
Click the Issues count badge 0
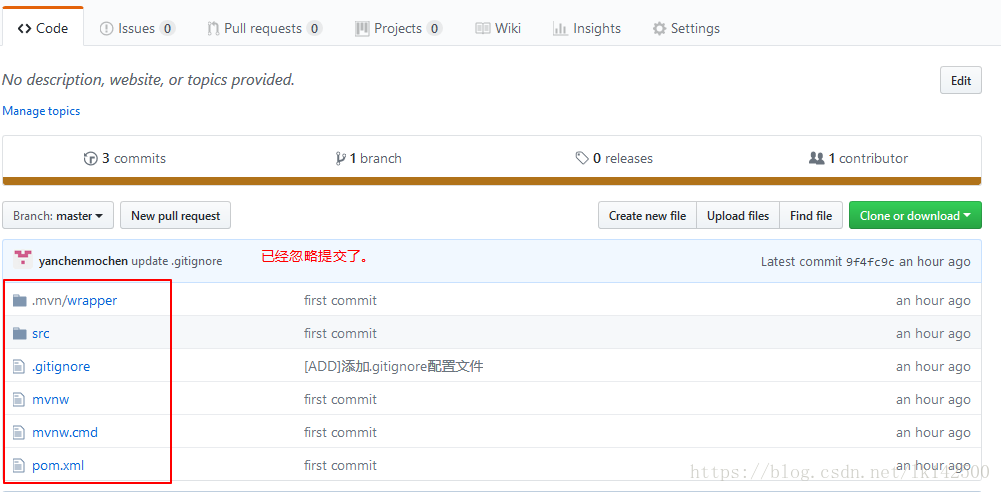coord(167,28)
